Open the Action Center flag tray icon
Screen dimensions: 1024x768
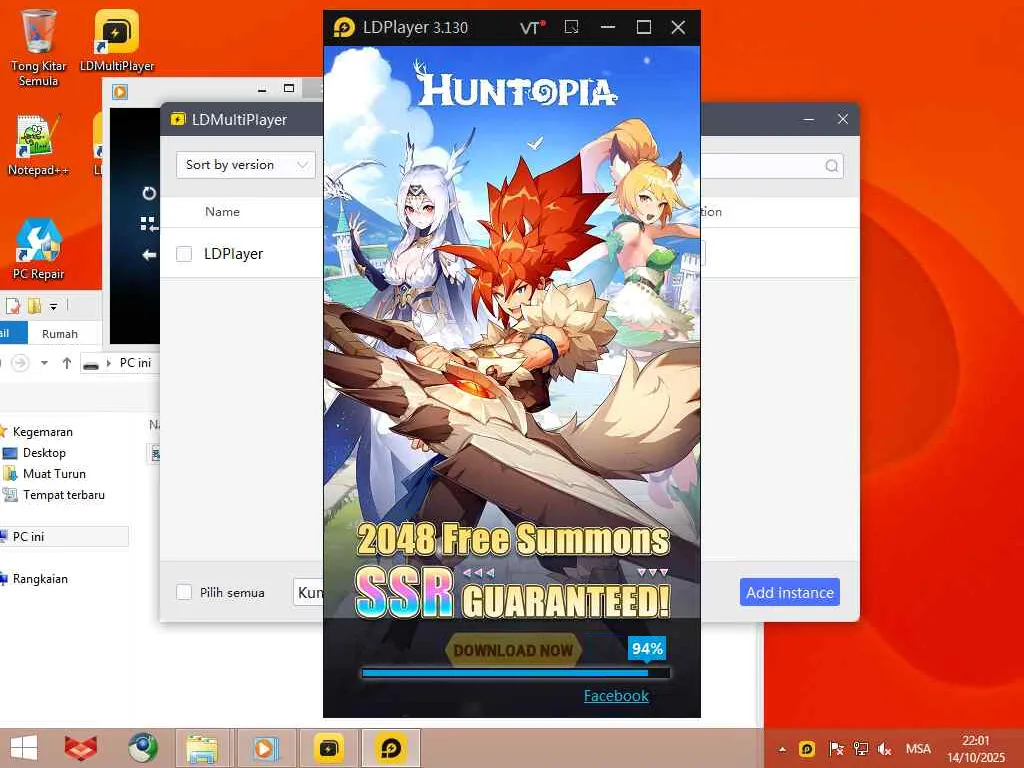pos(836,748)
